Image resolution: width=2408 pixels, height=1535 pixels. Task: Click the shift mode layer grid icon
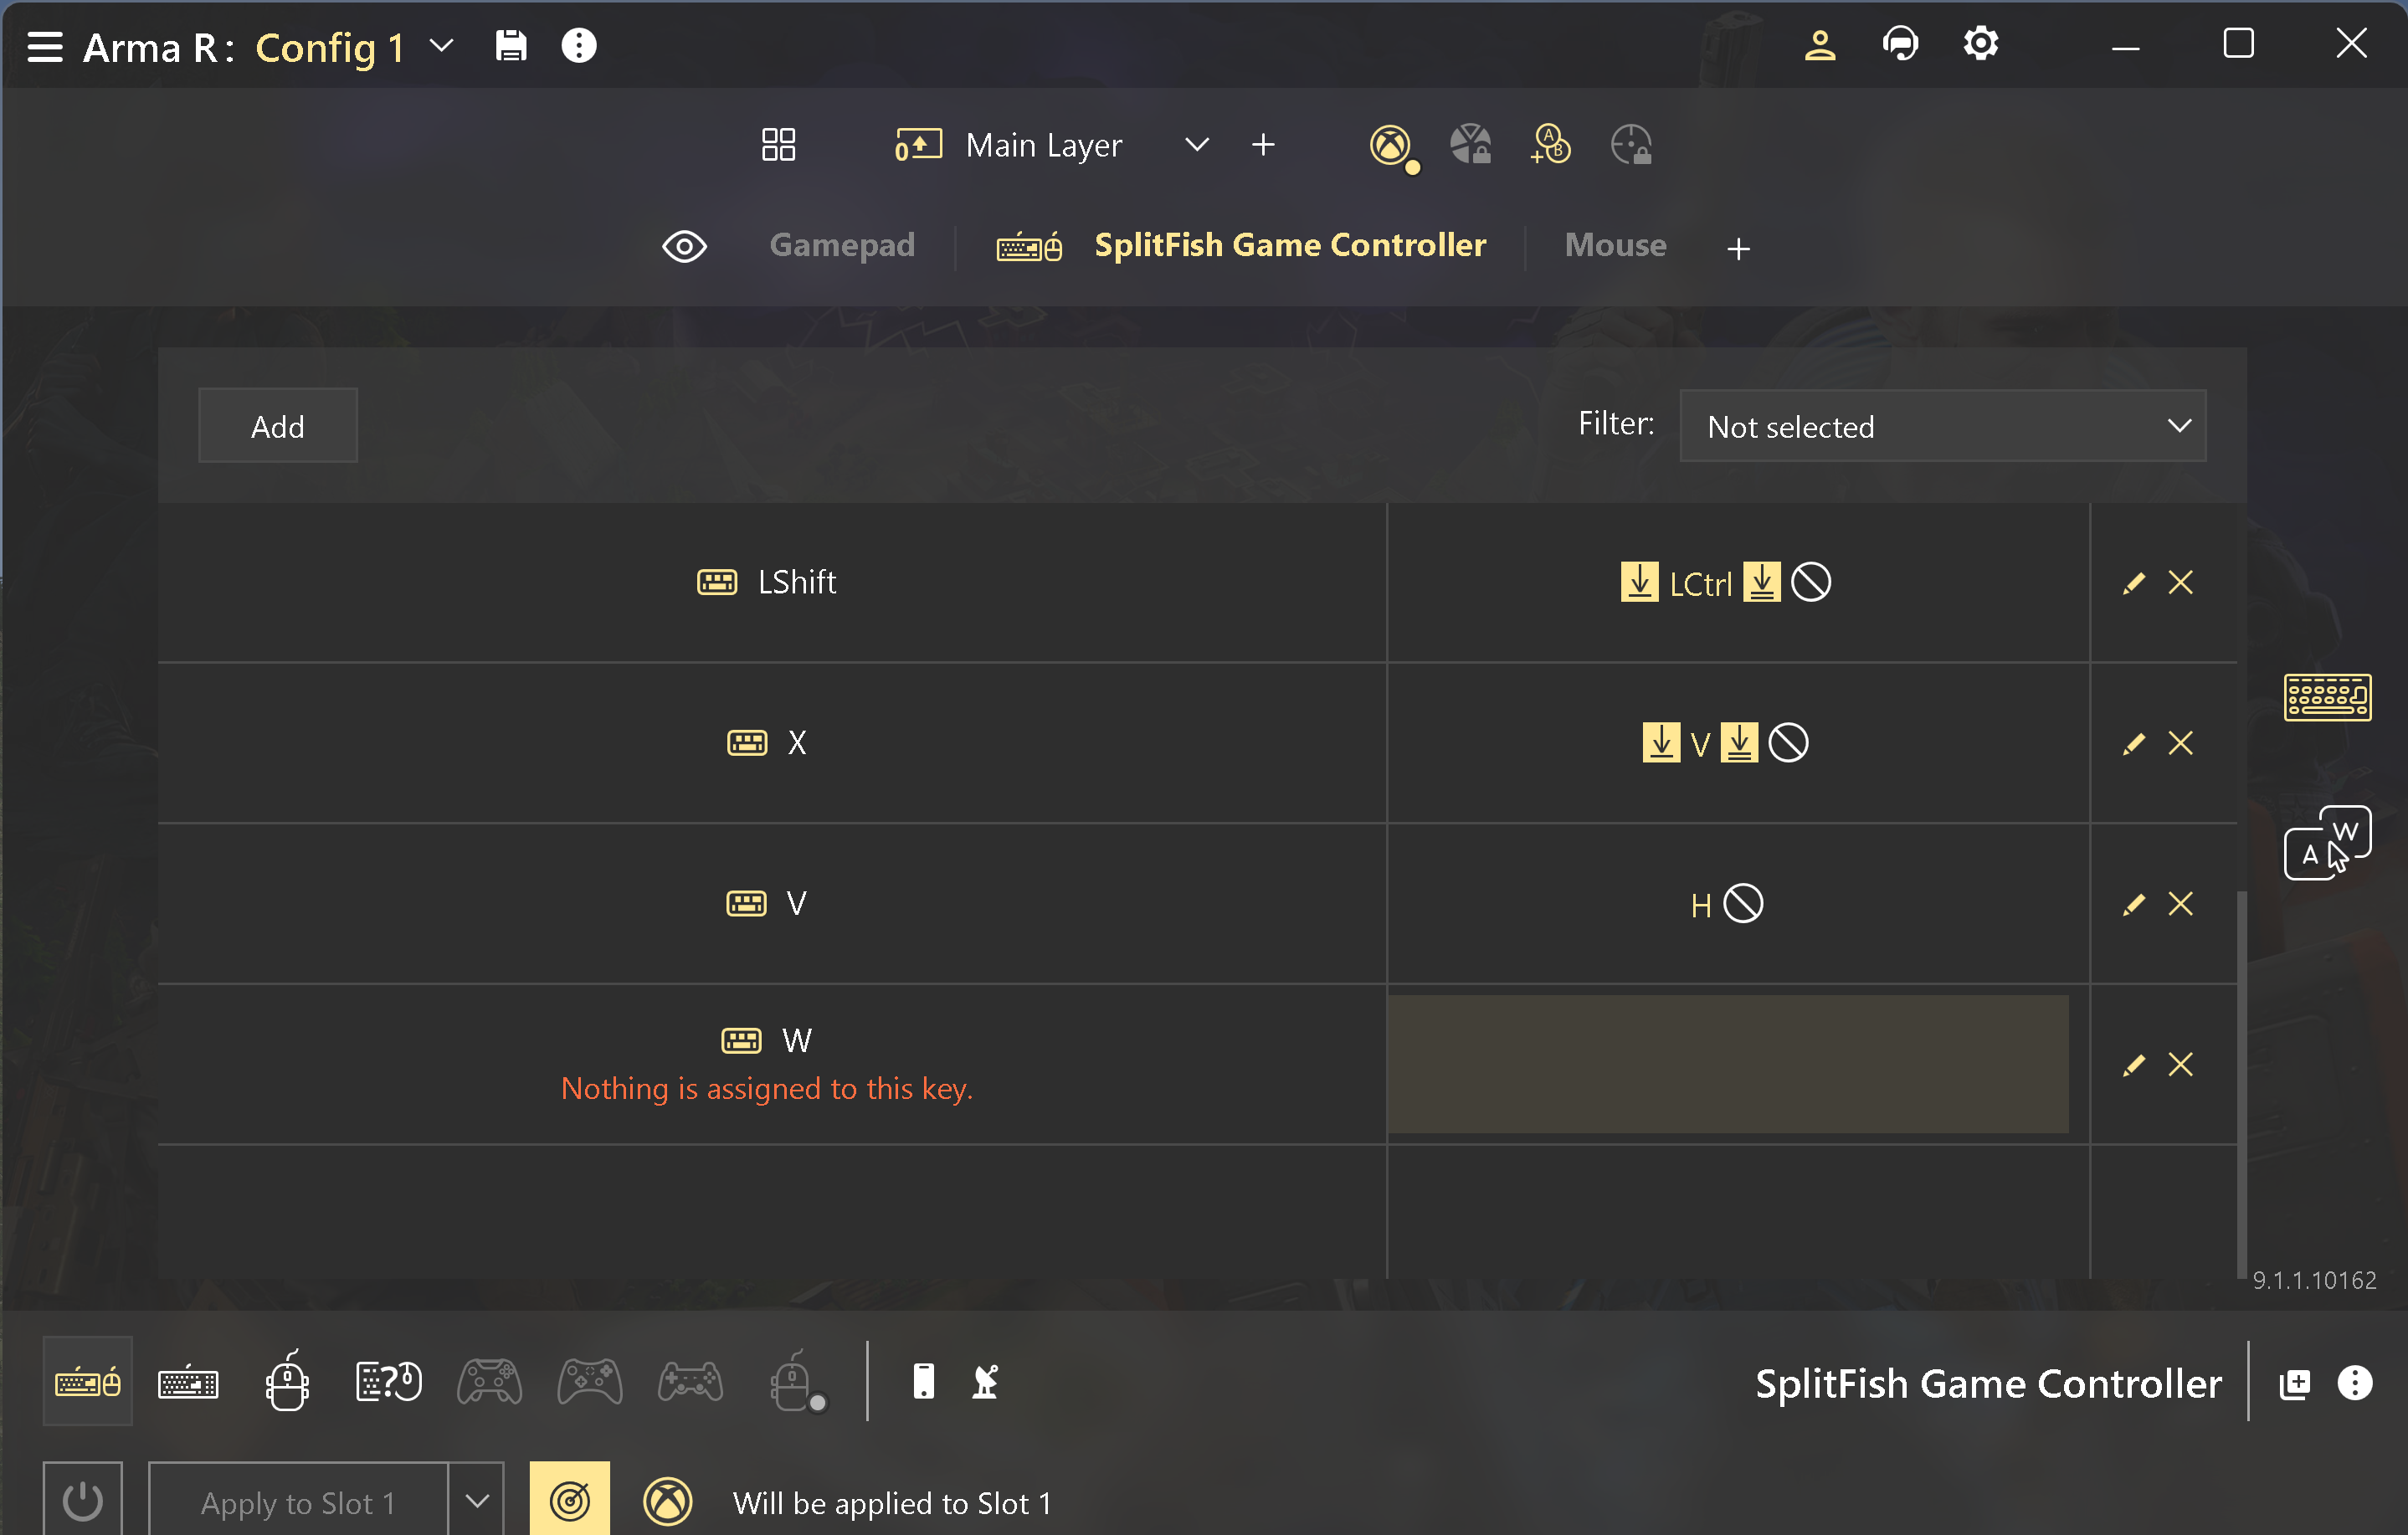pos(778,145)
